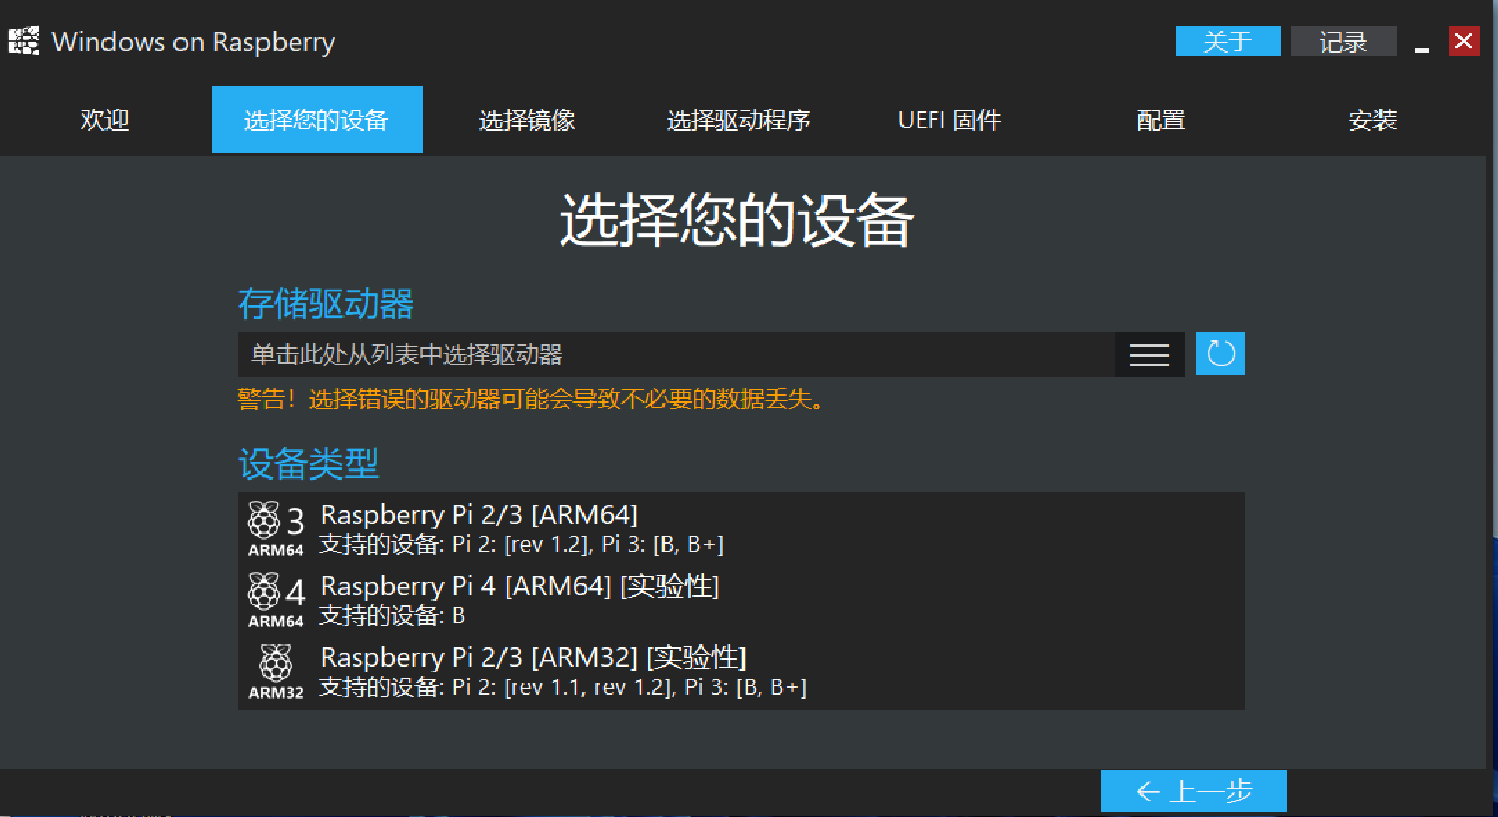Click the 设备类型 section heading

pyautogui.click(x=309, y=464)
